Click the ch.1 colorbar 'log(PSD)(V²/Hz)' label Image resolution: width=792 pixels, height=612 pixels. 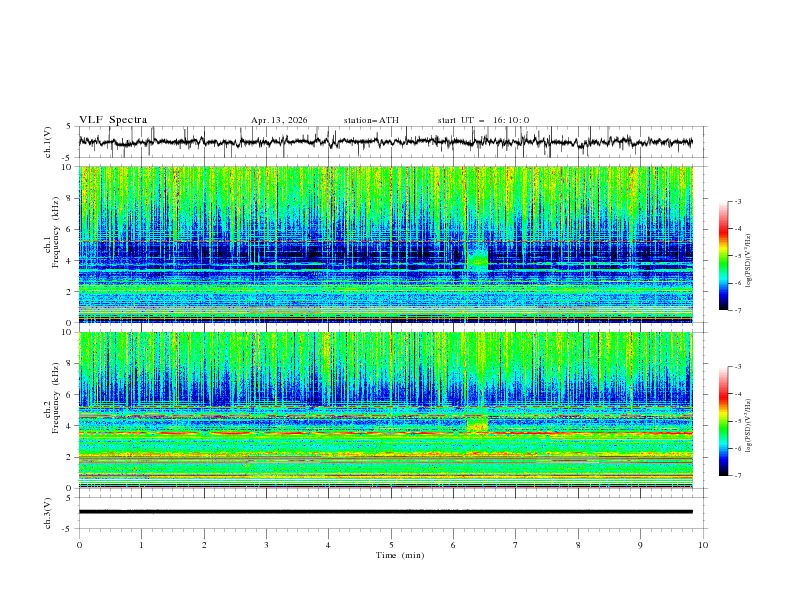(x=749, y=260)
